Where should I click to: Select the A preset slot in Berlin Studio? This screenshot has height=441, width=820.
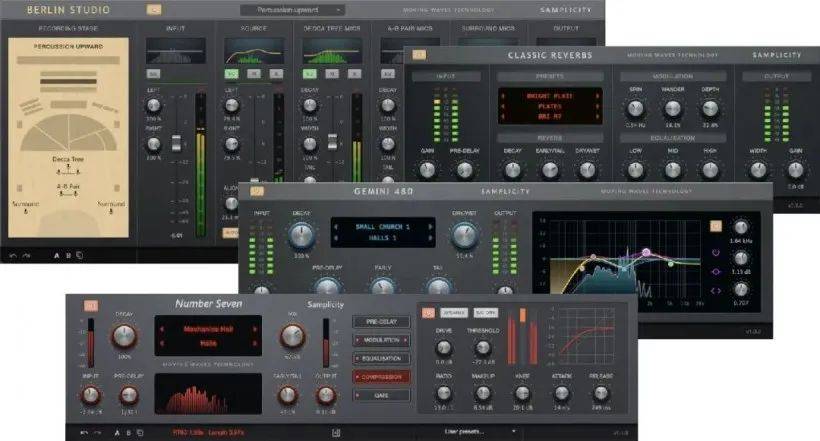[x=55, y=254]
